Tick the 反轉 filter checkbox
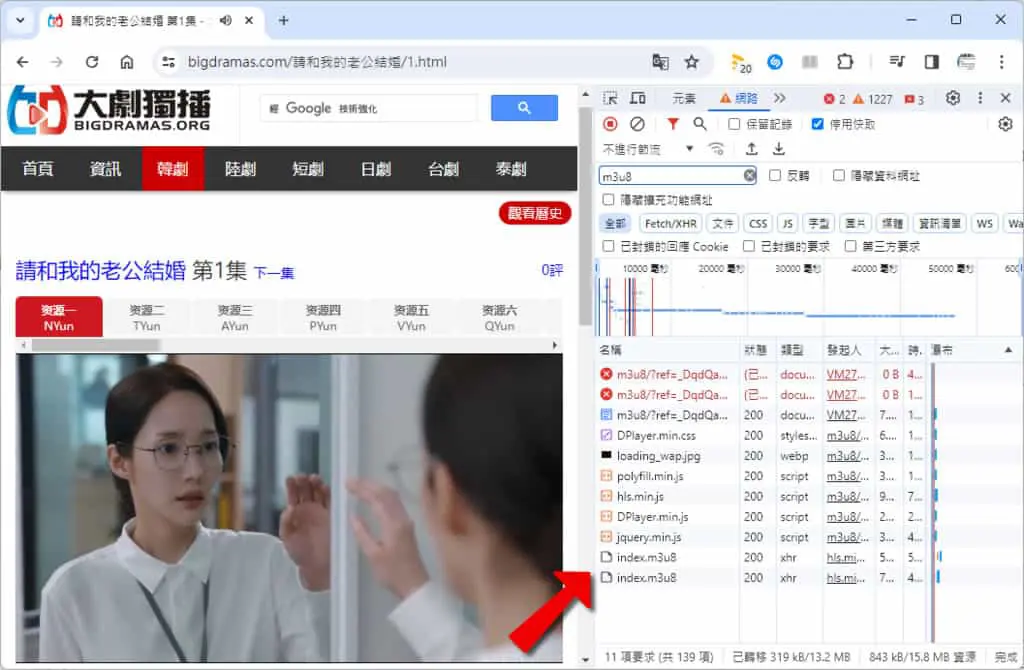 pyautogui.click(x=775, y=175)
